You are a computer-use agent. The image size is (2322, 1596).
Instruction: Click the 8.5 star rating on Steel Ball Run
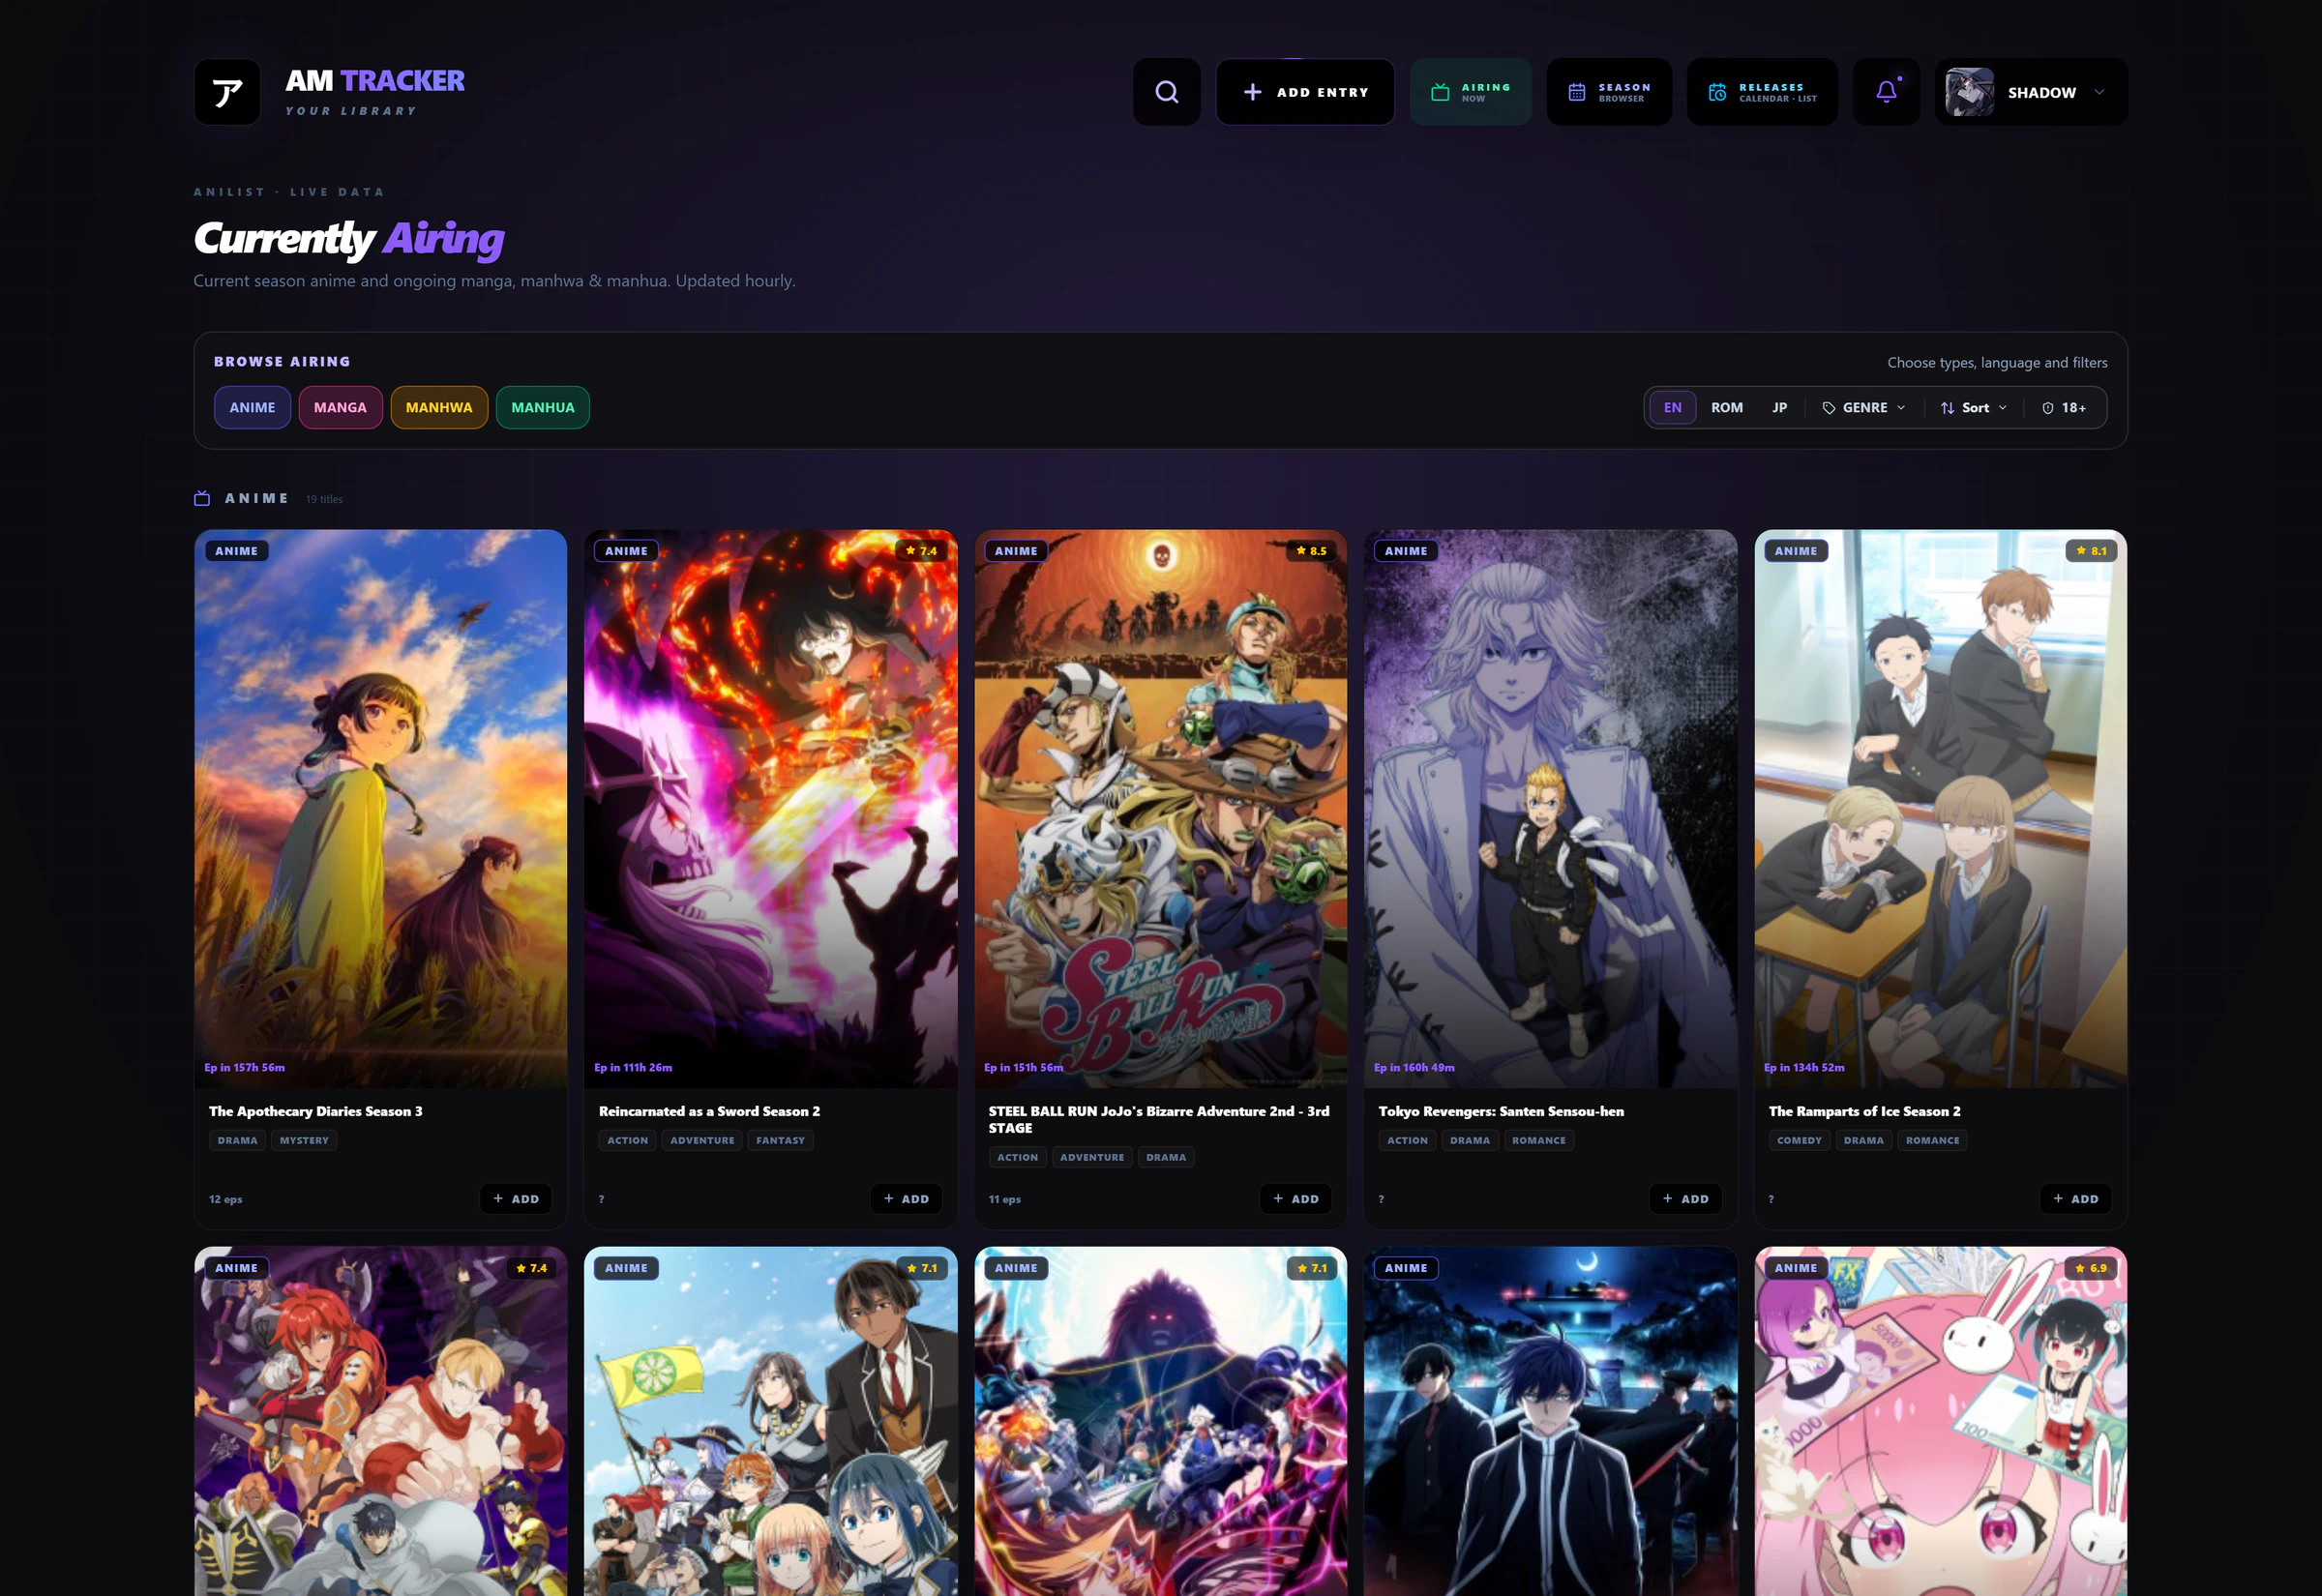click(1311, 551)
